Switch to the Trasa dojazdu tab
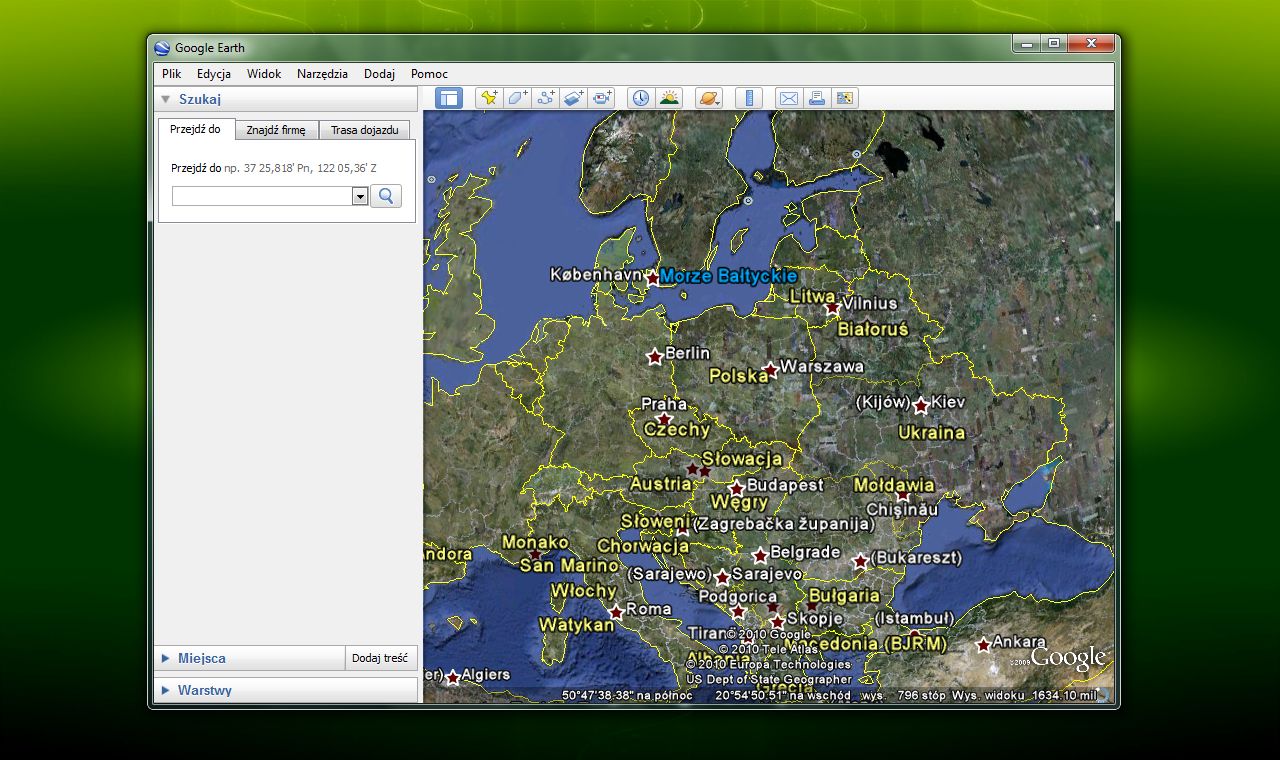 364,130
